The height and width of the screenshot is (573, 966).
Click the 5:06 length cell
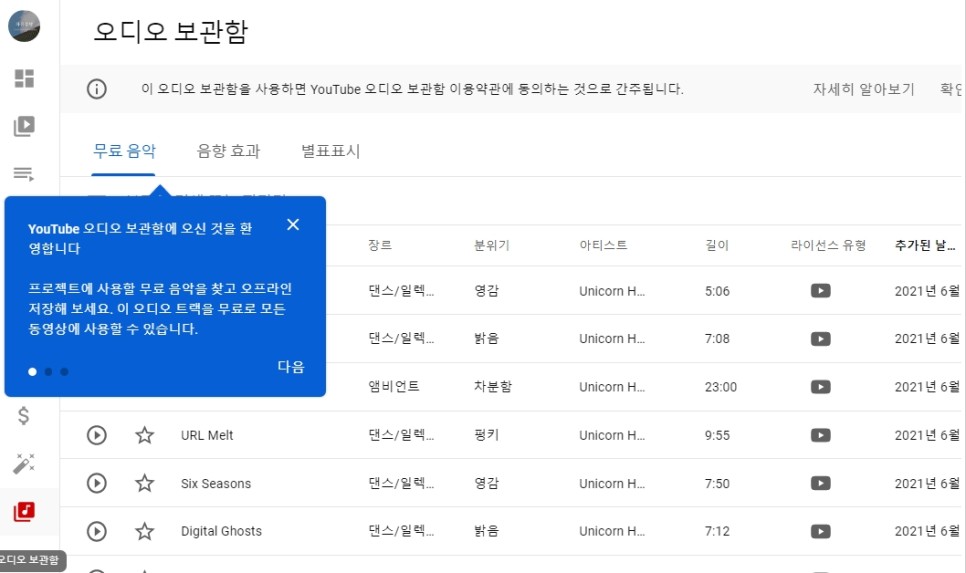click(717, 291)
